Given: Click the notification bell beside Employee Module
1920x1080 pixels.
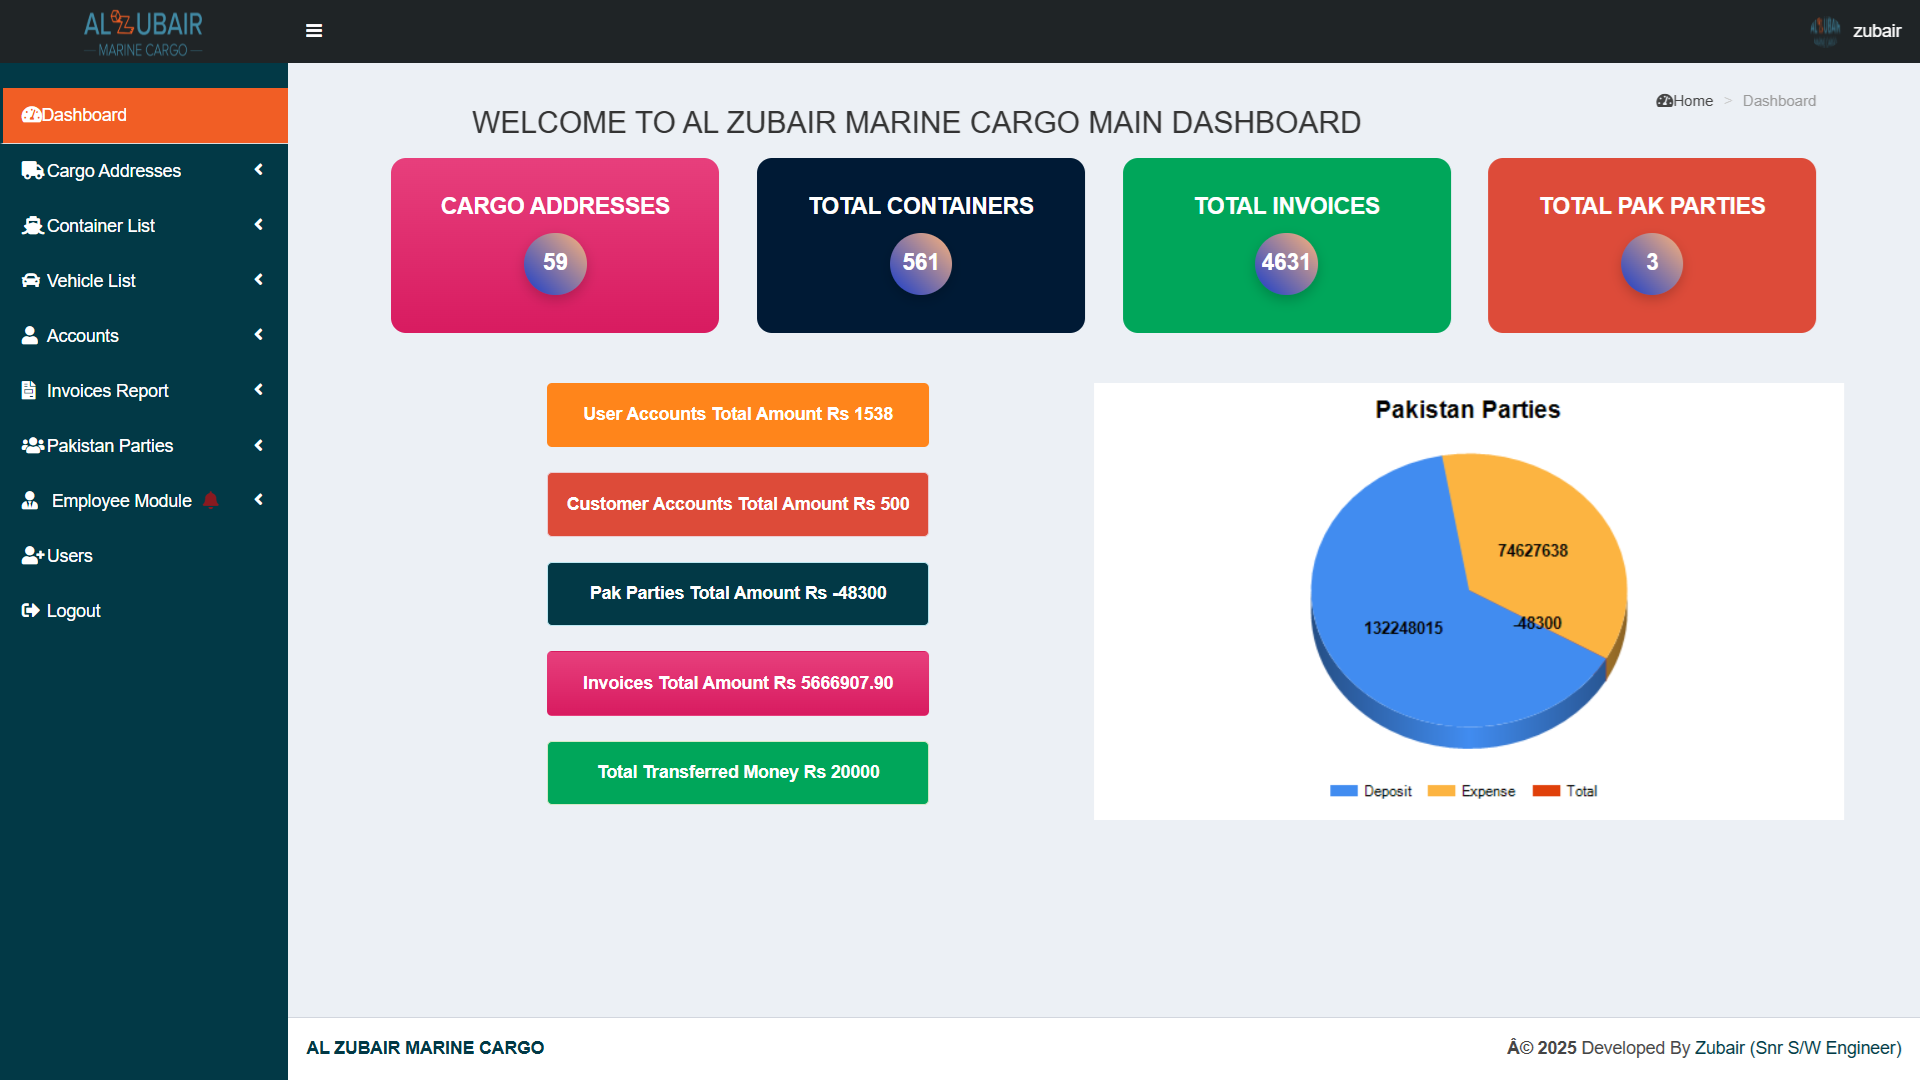Looking at the screenshot, I should [x=211, y=500].
